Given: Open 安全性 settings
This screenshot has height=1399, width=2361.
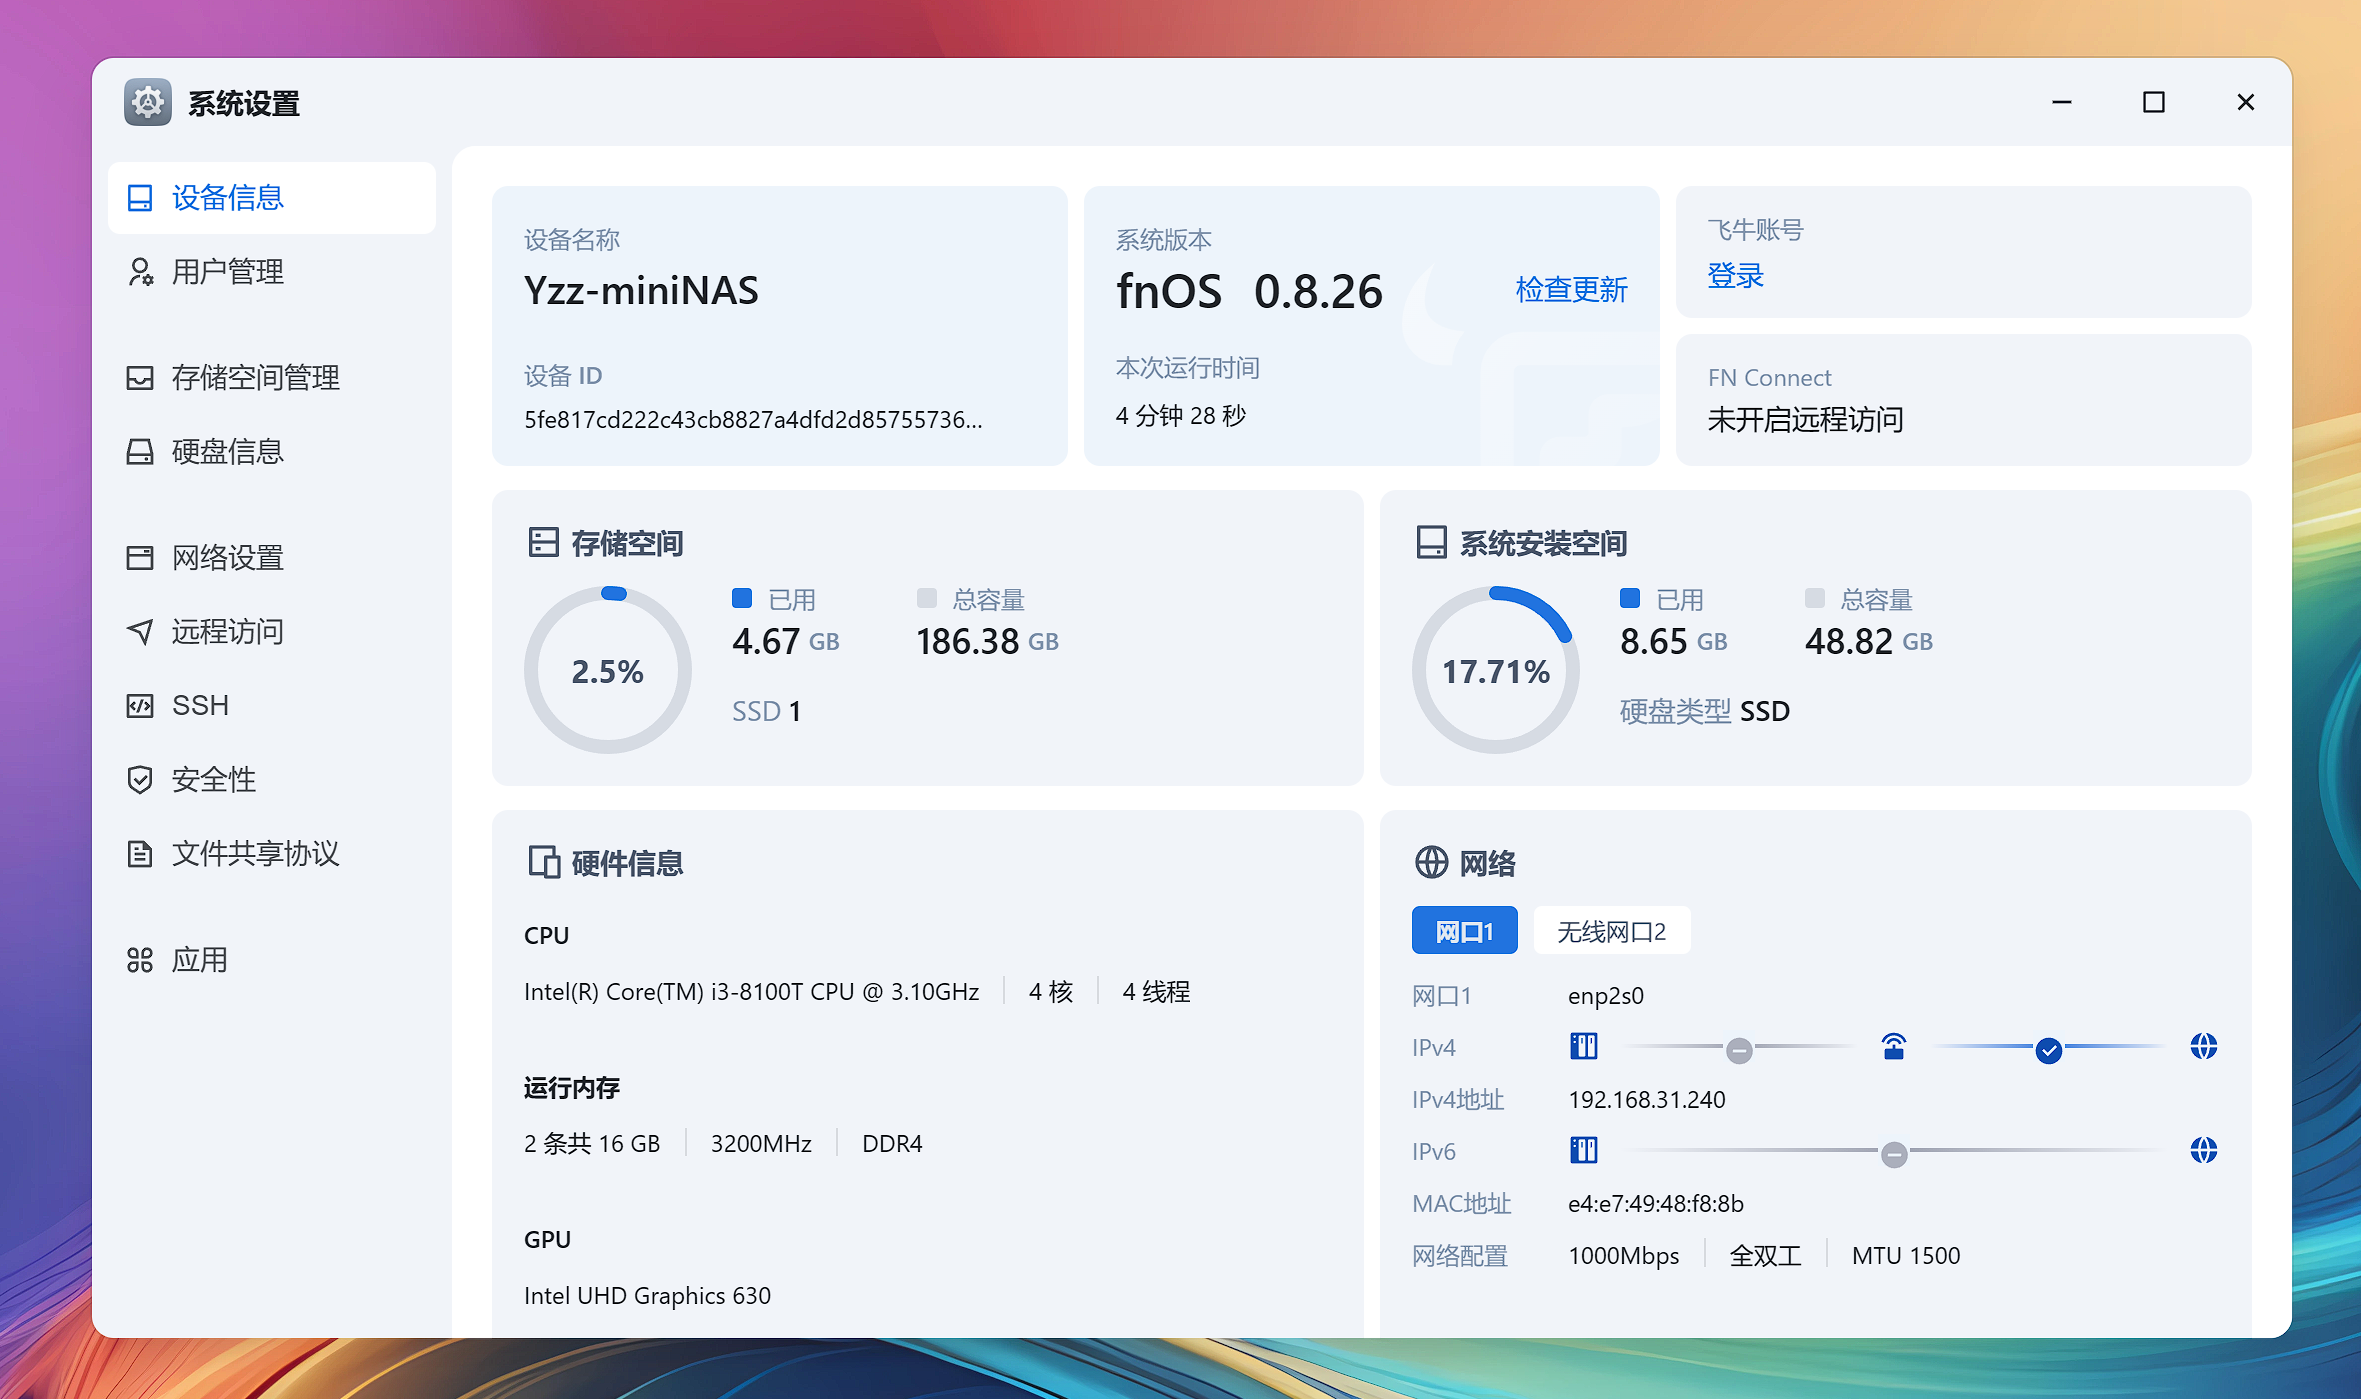Looking at the screenshot, I should (x=272, y=780).
